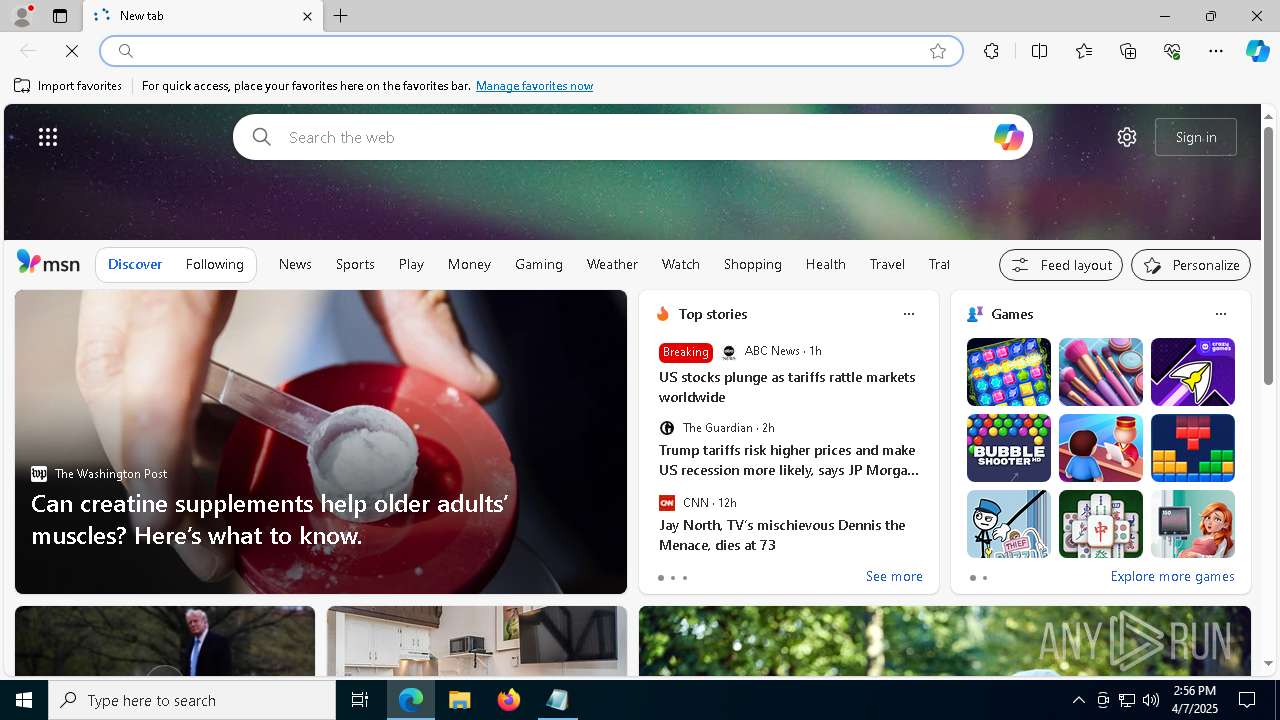1280x720 pixels.
Task: Open Settings and more ellipsis menu
Action: tap(1216, 51)
